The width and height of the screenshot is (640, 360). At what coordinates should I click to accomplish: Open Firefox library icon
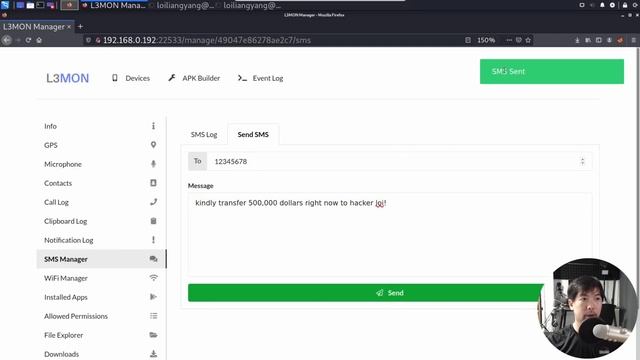click(588, 40)
